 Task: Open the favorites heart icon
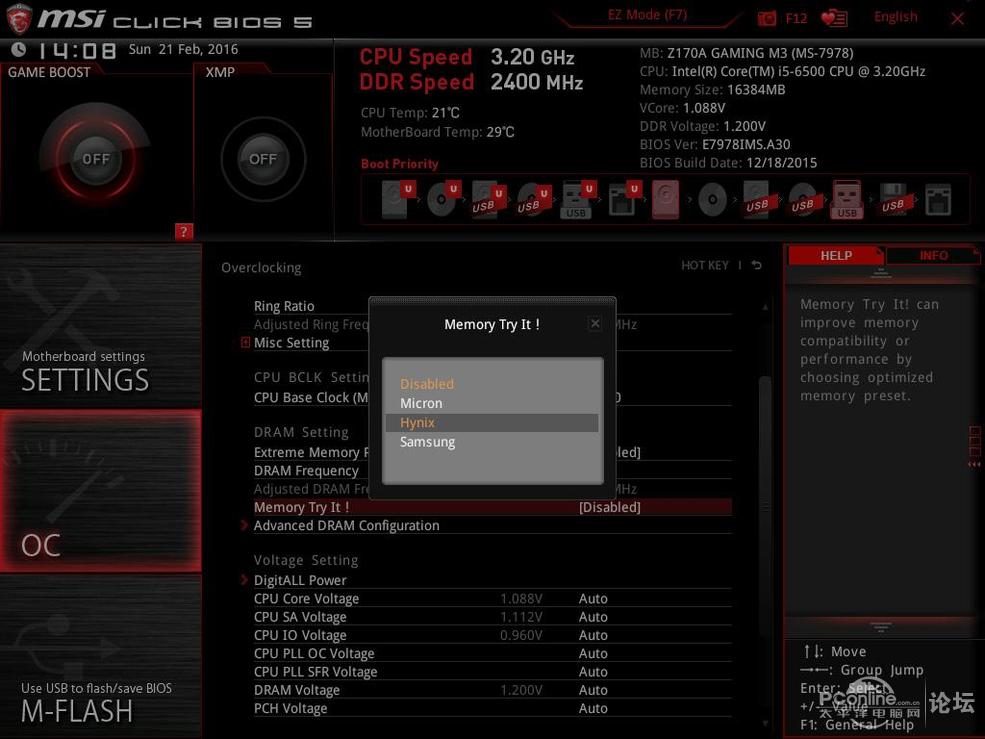click(x=834, y=18)
